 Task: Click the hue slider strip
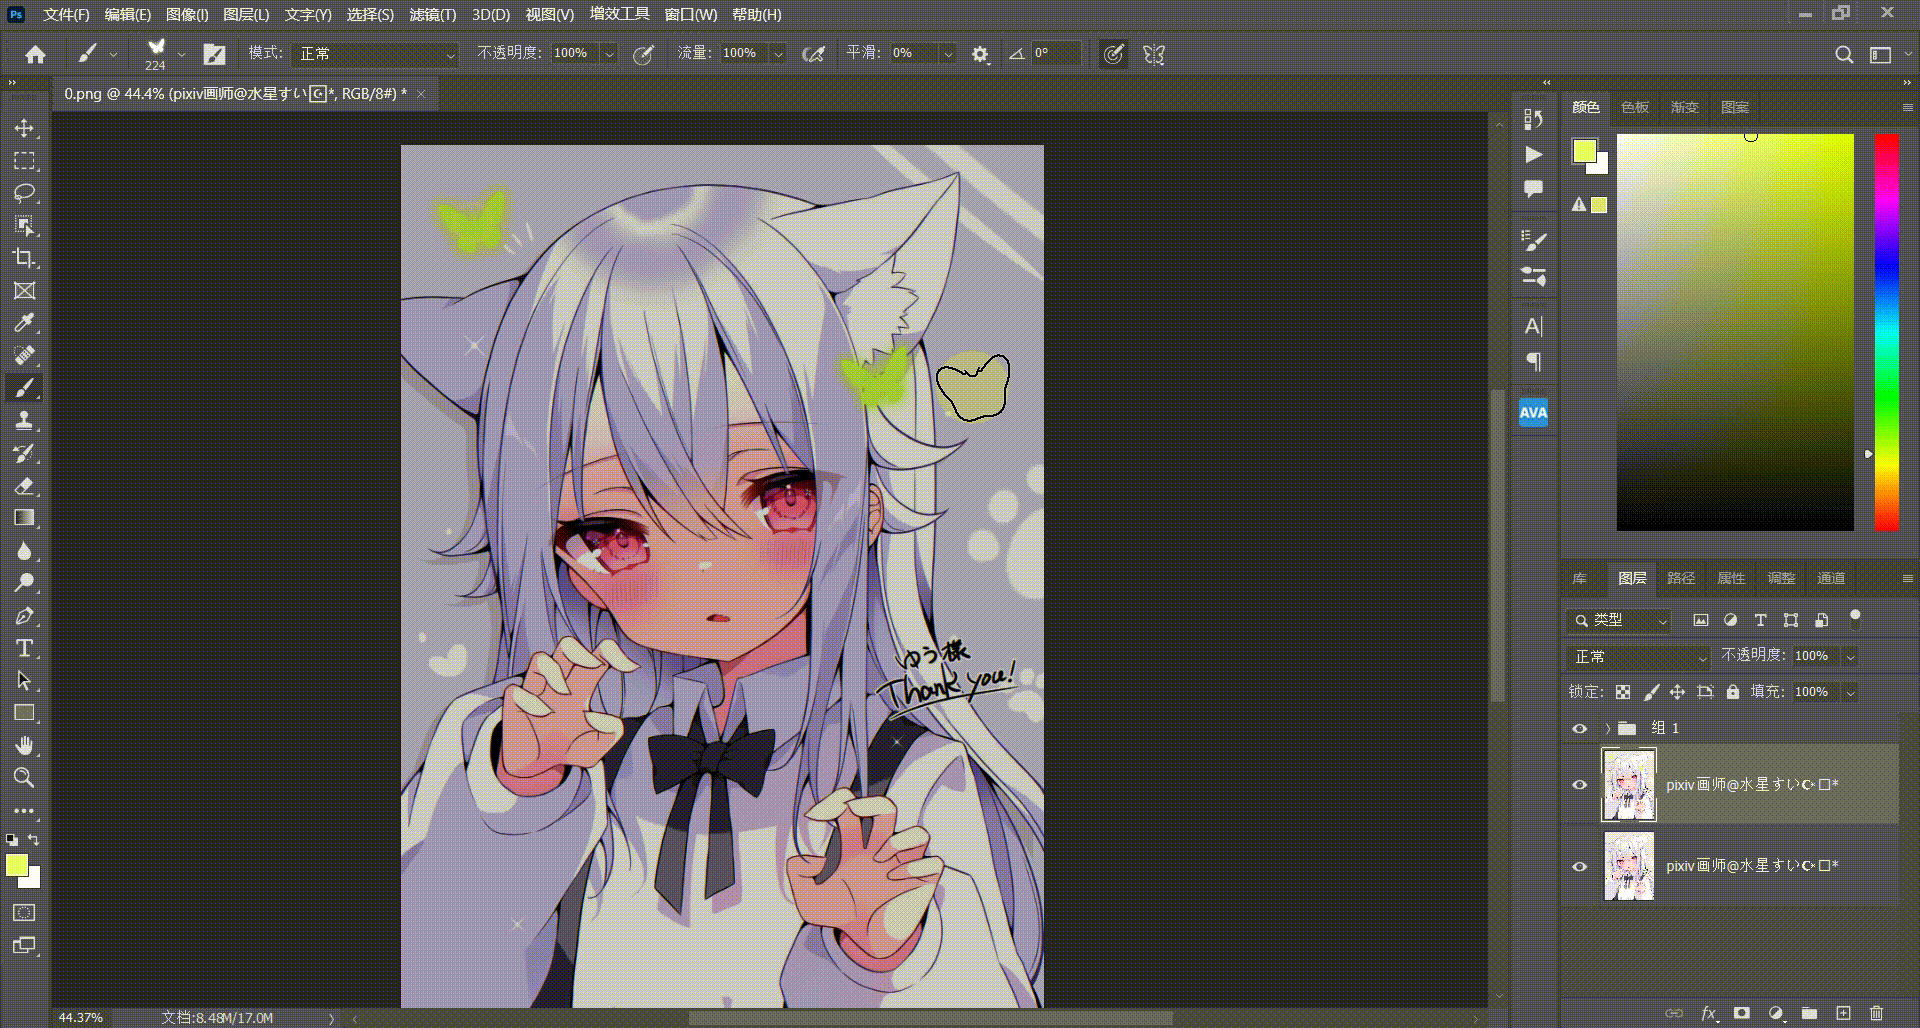tap(1886, 332)
